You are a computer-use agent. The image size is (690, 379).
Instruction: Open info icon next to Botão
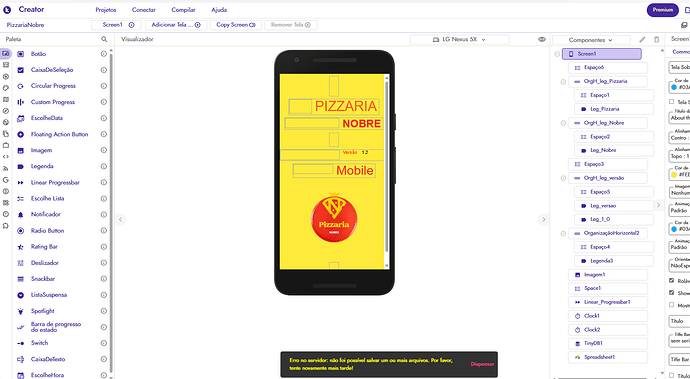tap(104, 54)
